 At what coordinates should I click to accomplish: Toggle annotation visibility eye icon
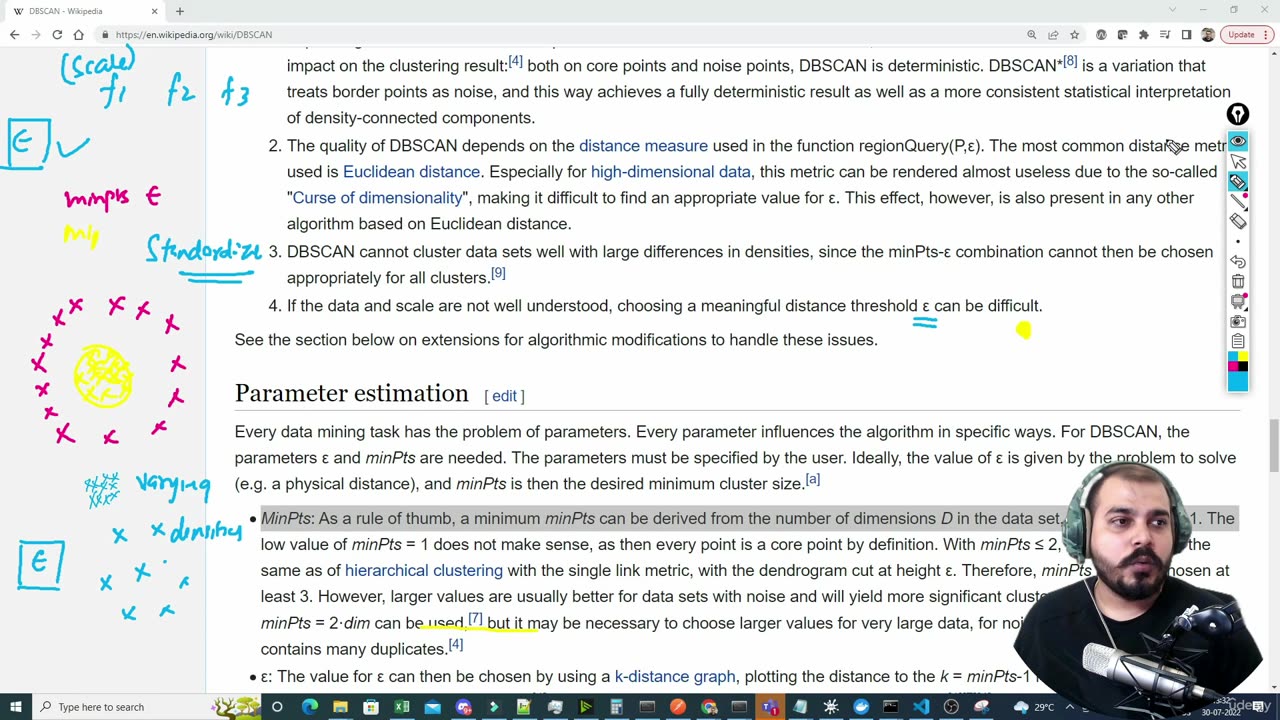1238,141
